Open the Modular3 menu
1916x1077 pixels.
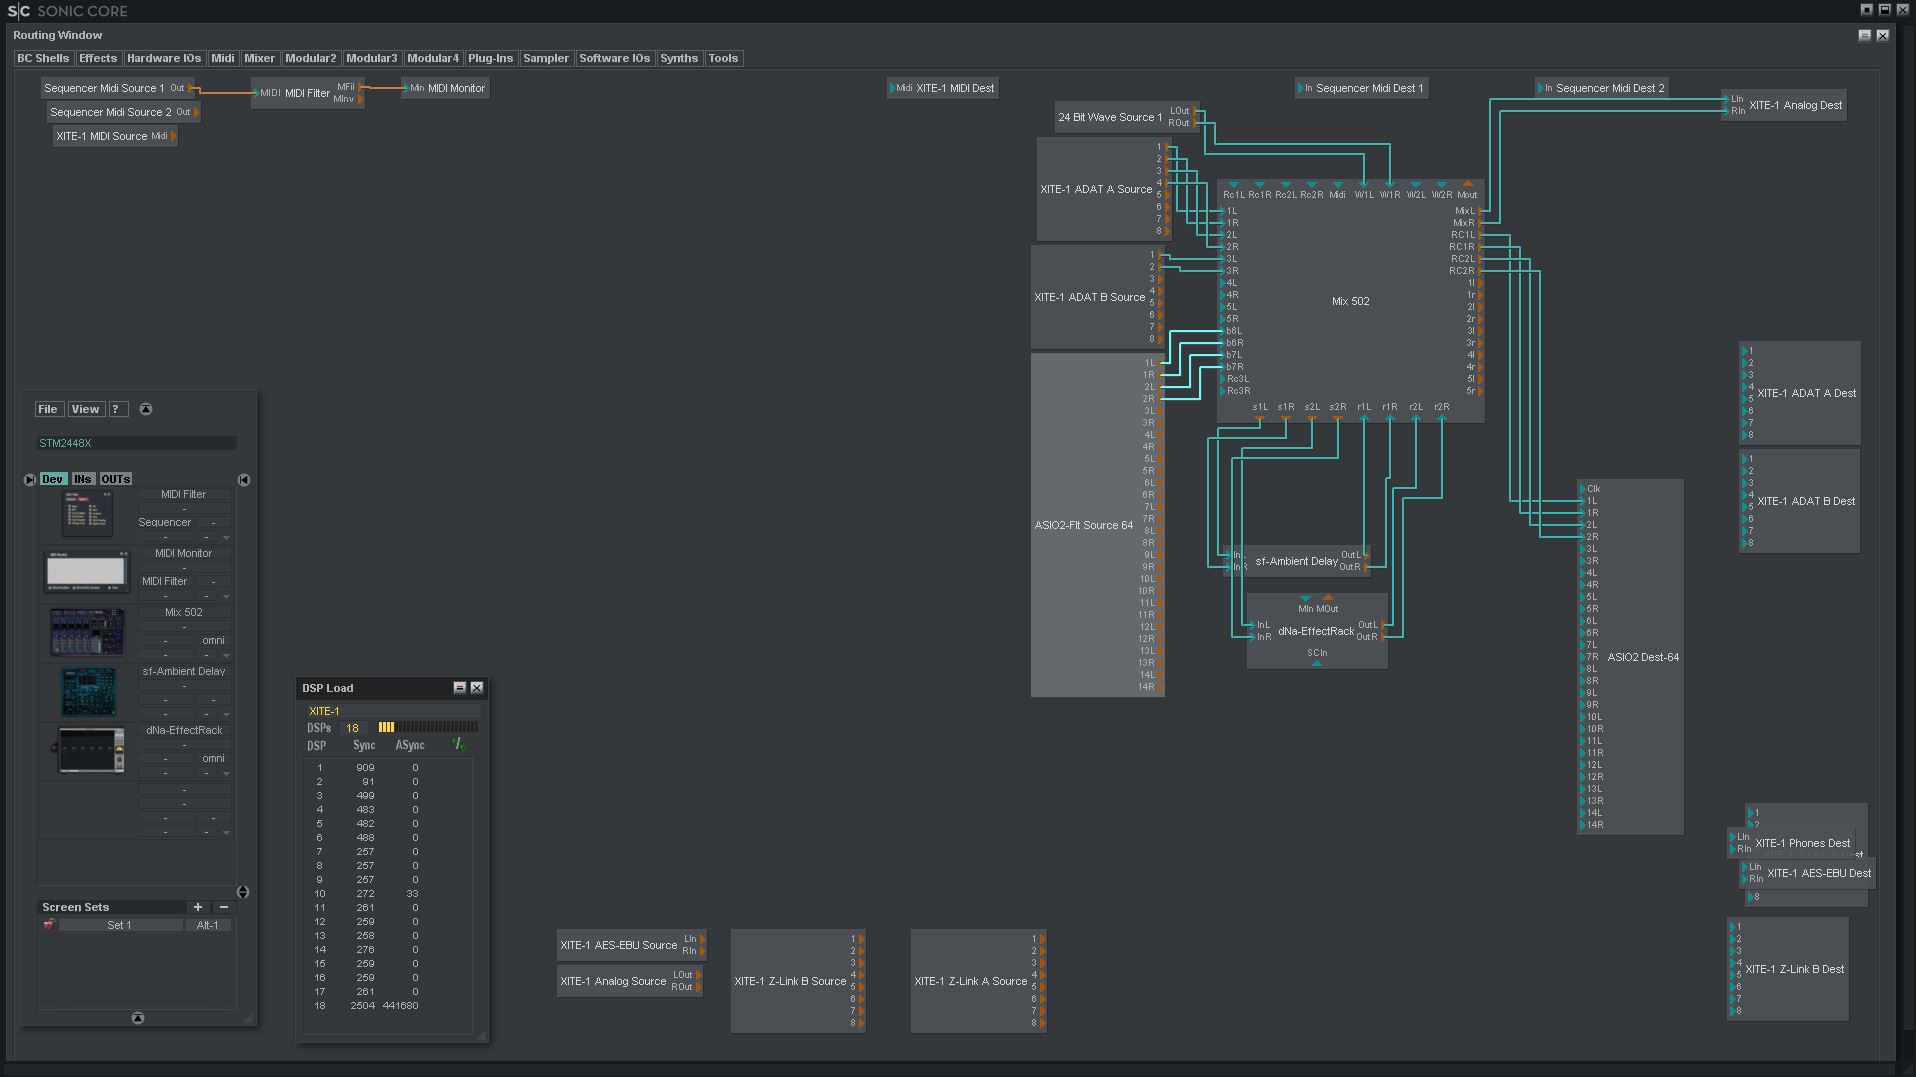click(x=372, y=58)
